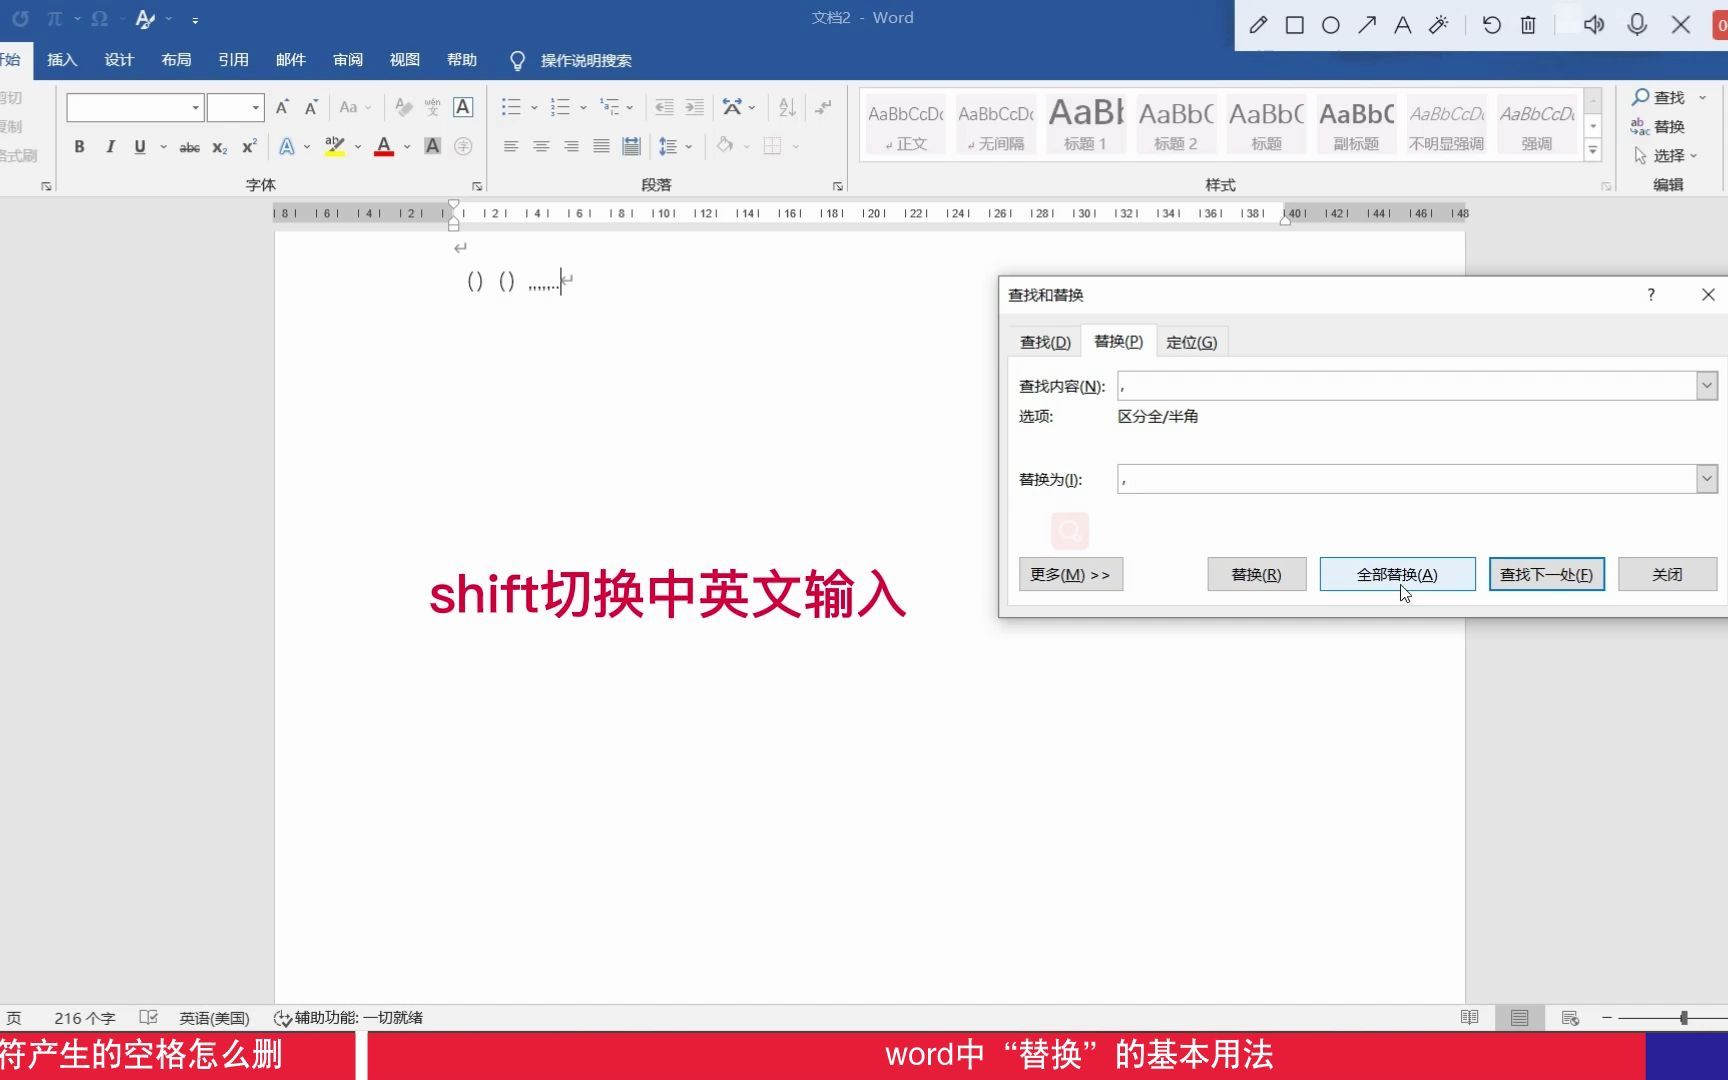Increase paragraph indent
Screen dimensions: 1728x1080
tap(694, 107)
